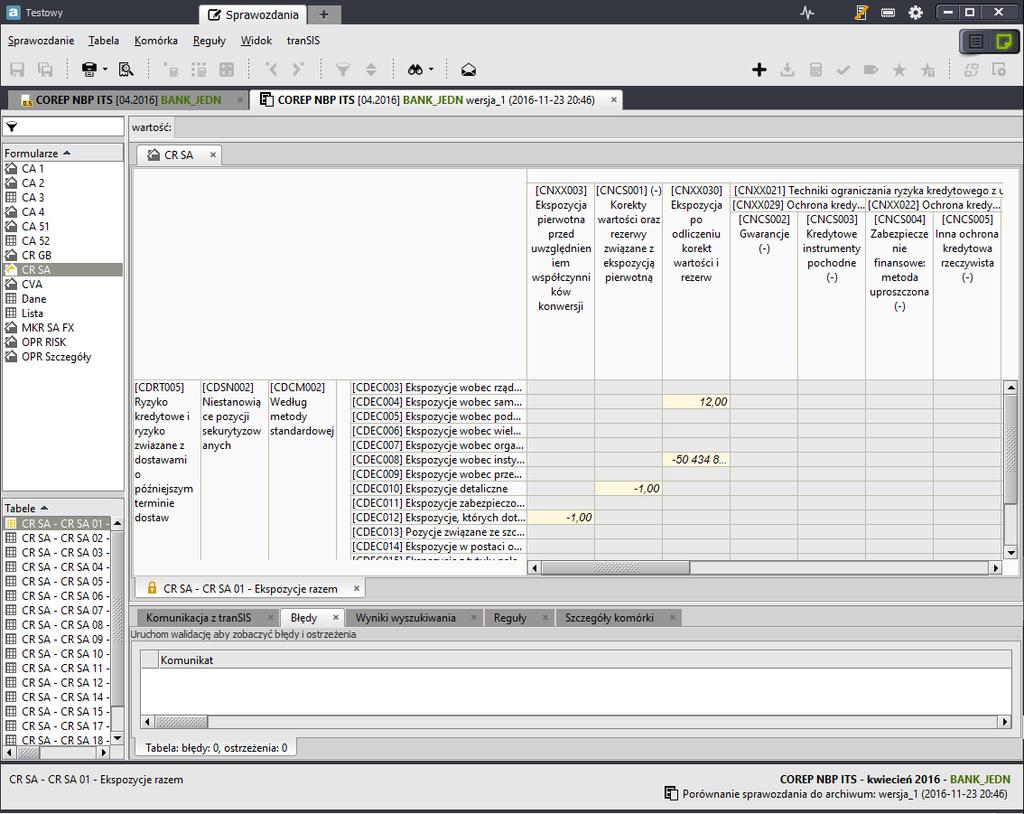
Task: Click the Tabela: błędy 0, ostrzeżenia 0 tab
Action: point(216,748)
